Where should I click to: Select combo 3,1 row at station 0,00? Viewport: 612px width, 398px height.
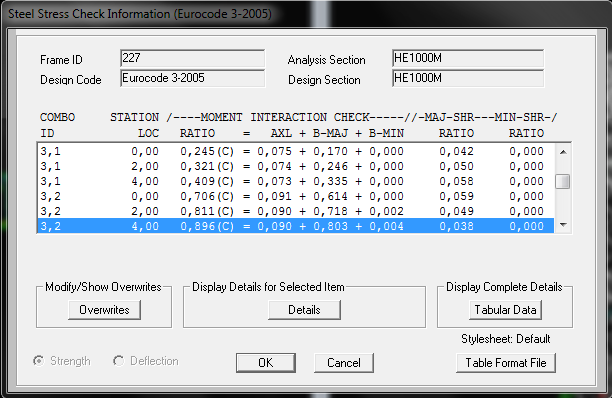[295, 151]
